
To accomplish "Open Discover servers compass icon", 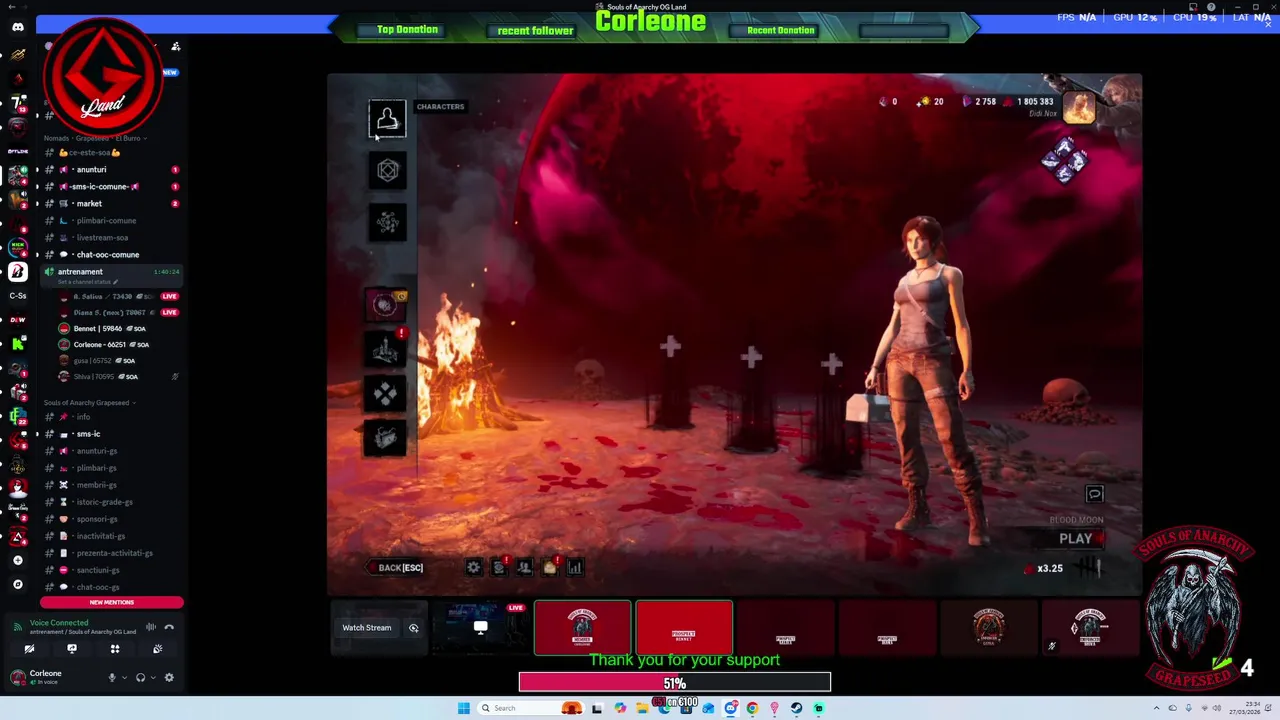I will click(18, 584).
